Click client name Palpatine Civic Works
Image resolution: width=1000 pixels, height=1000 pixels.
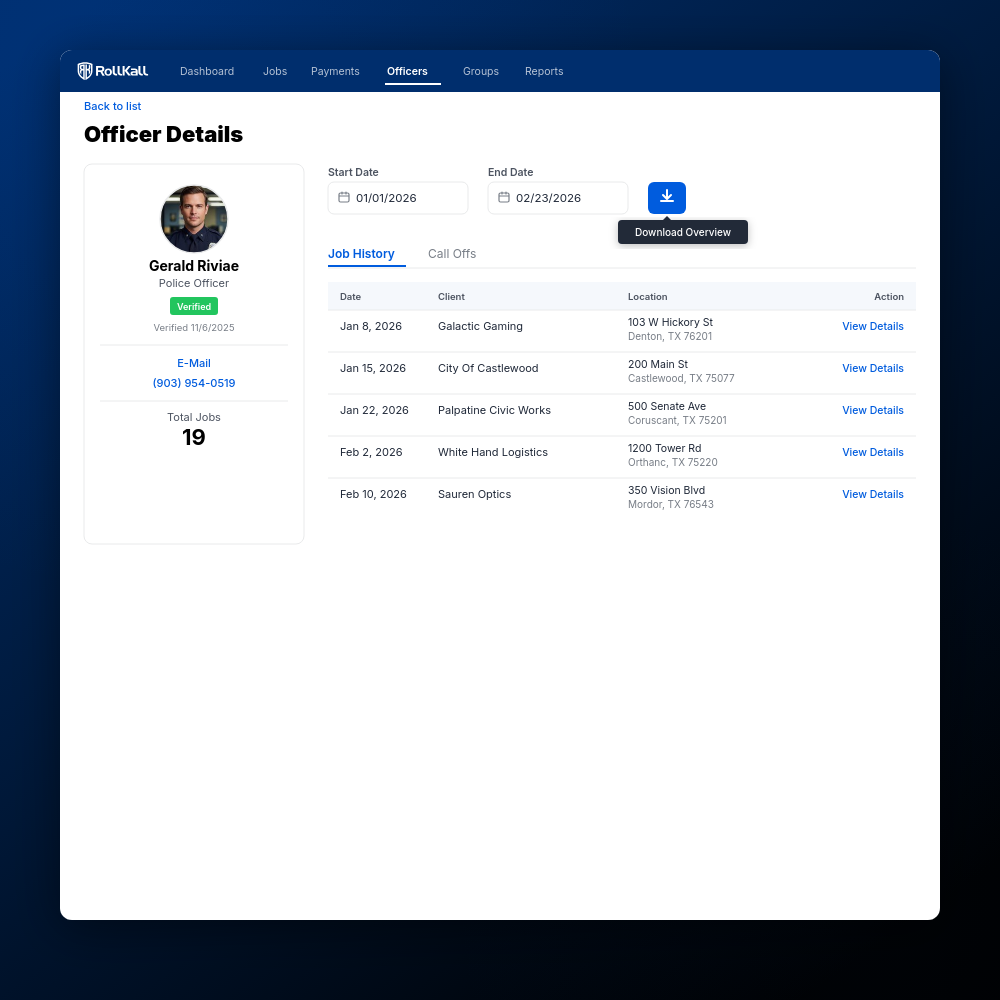(494, 410)
